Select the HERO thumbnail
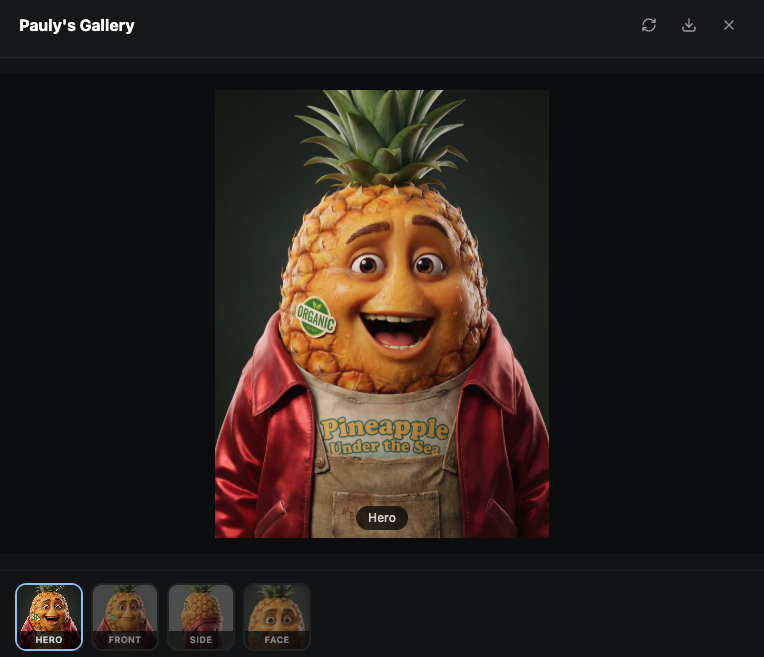Screen dimensions: 764x657 coord(49,617)
